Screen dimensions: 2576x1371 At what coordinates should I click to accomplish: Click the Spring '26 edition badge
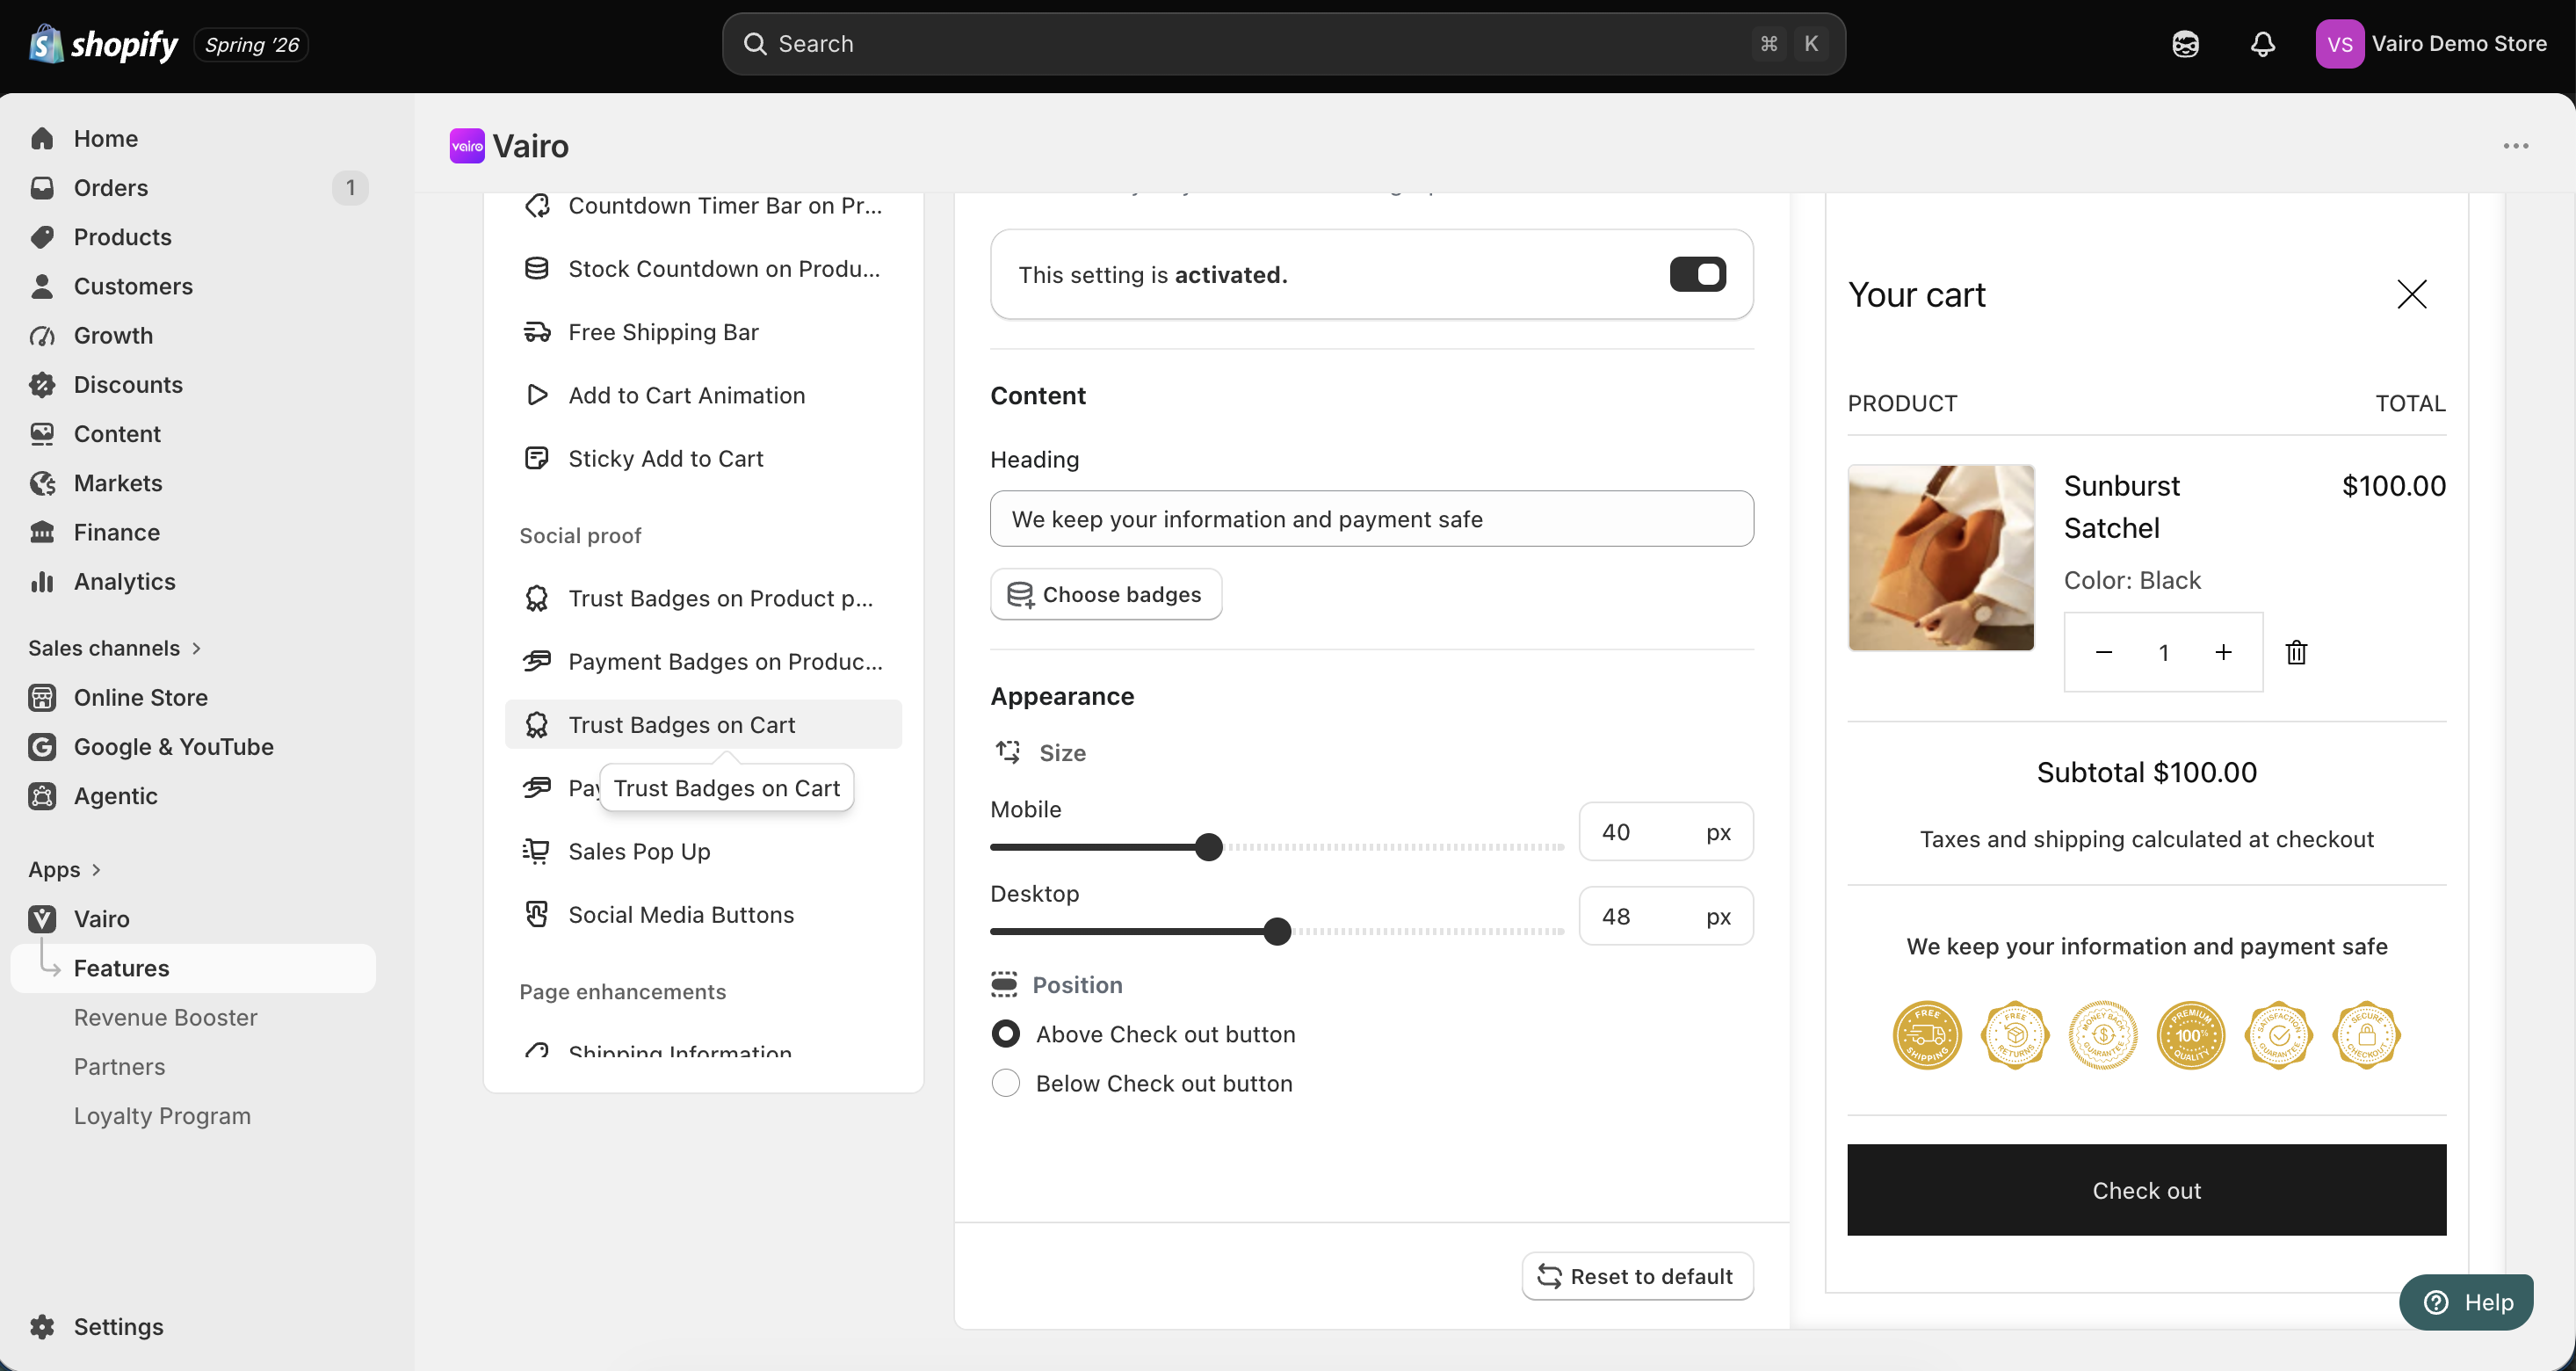pos(251,45)
